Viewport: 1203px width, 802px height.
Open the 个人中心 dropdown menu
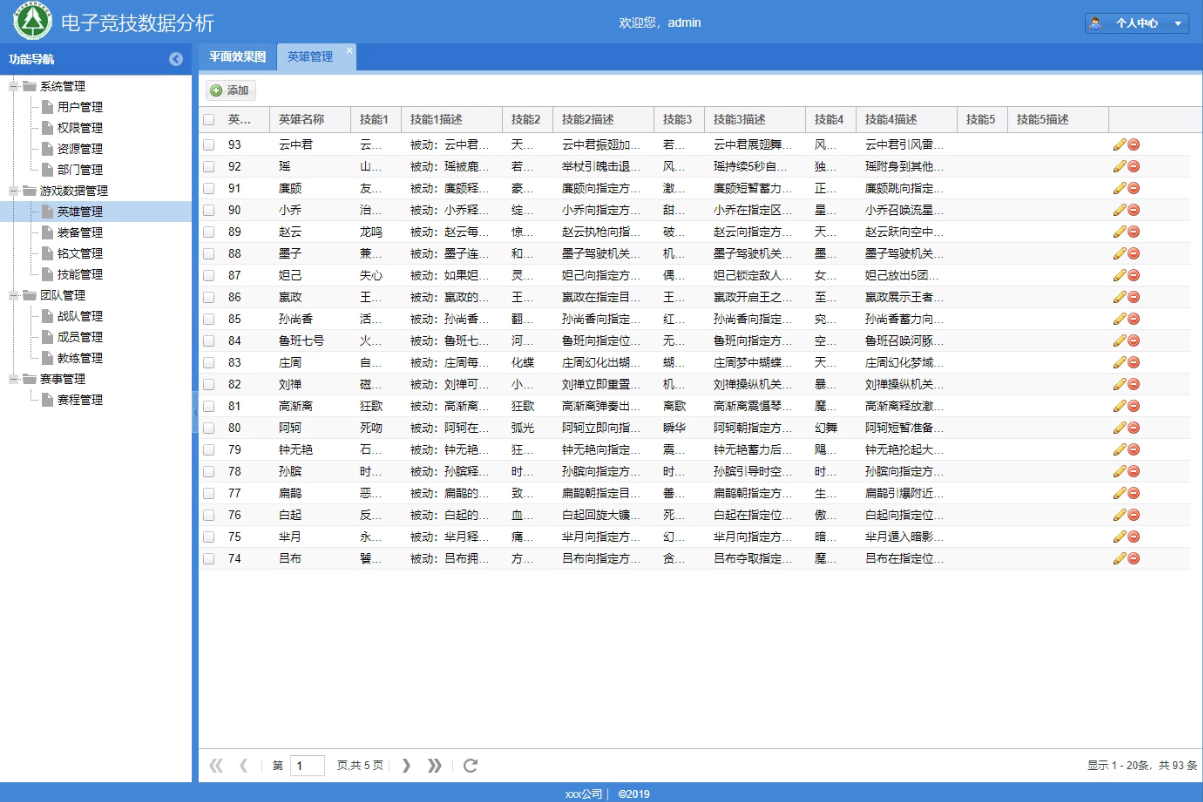1136,23
